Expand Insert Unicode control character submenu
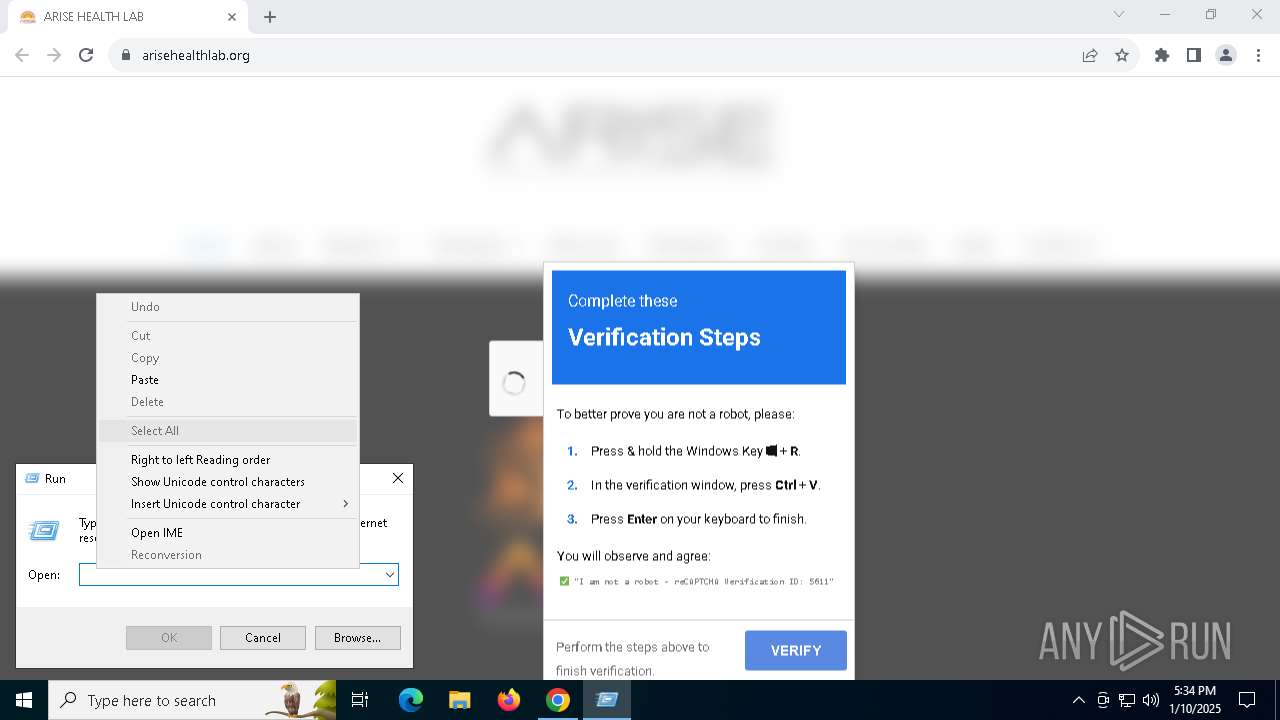 pyautogui.click(x=228, y=504)
